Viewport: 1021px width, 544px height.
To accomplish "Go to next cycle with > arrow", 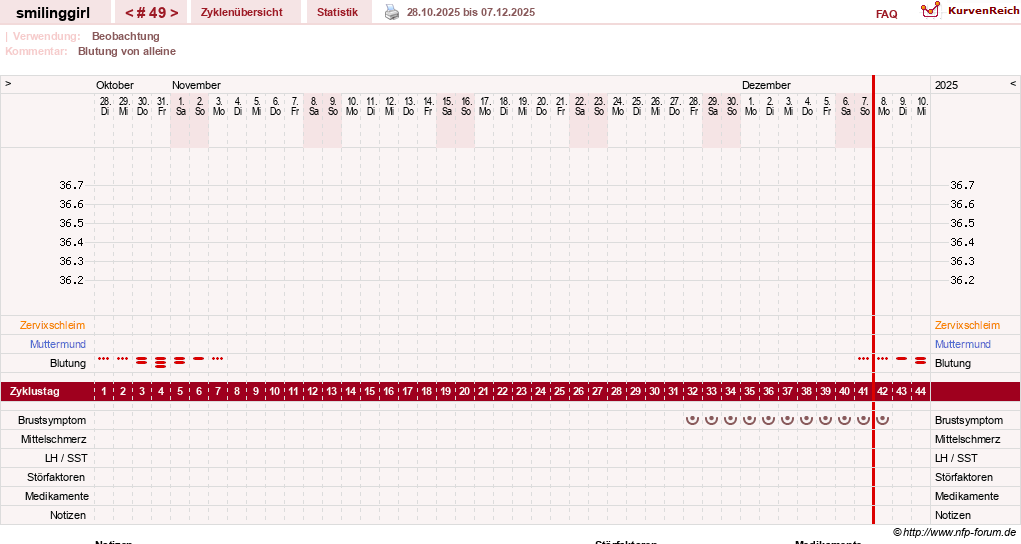I will point(174,13).
